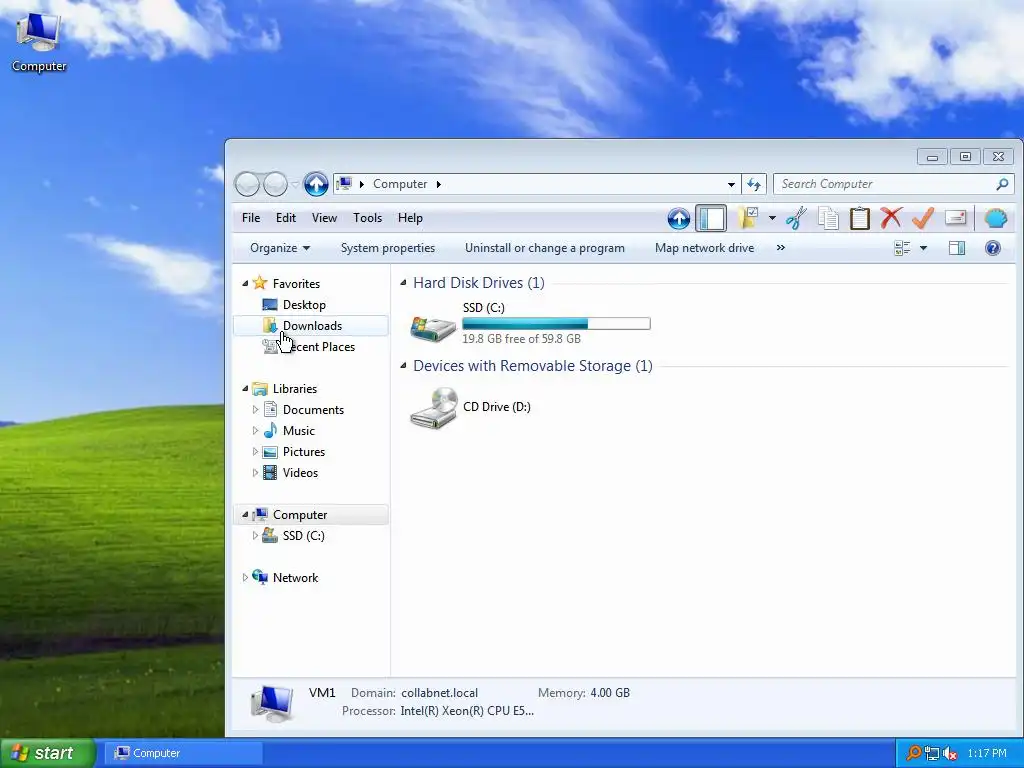Click the Cut scissors icon
1024x768 pixels.
796,218
